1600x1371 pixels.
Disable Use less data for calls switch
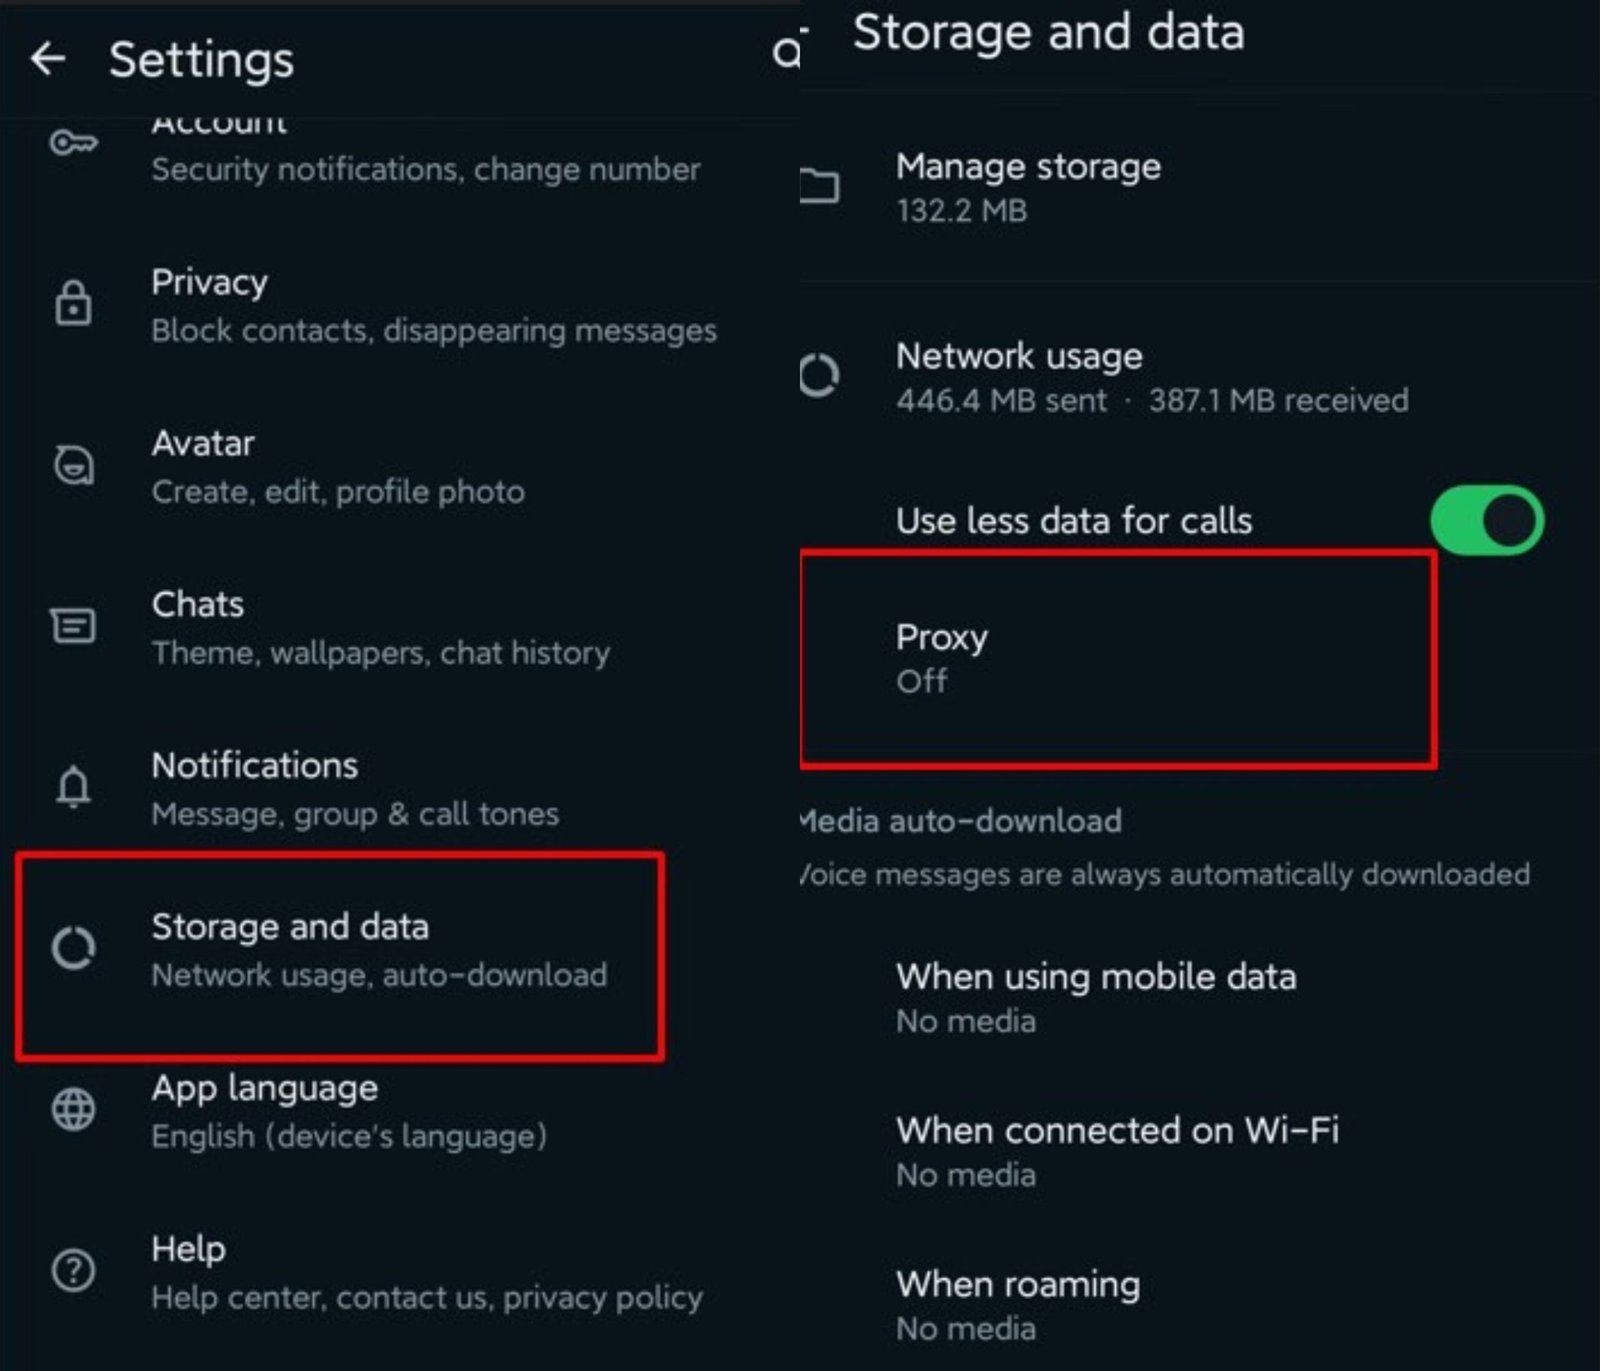1486,521
